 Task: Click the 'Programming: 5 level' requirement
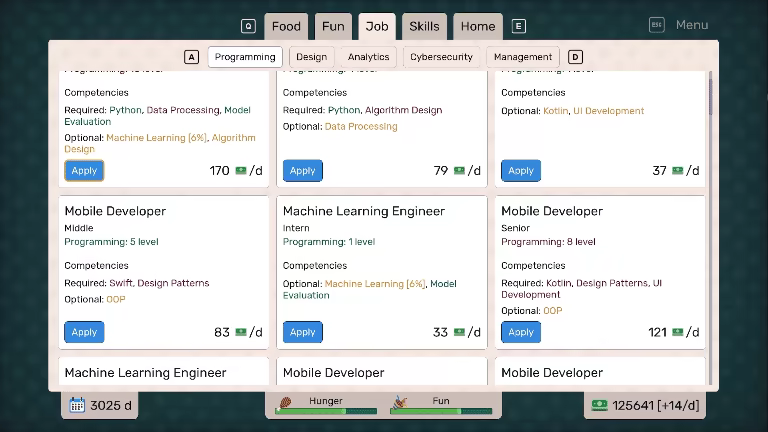click(112, 242)
